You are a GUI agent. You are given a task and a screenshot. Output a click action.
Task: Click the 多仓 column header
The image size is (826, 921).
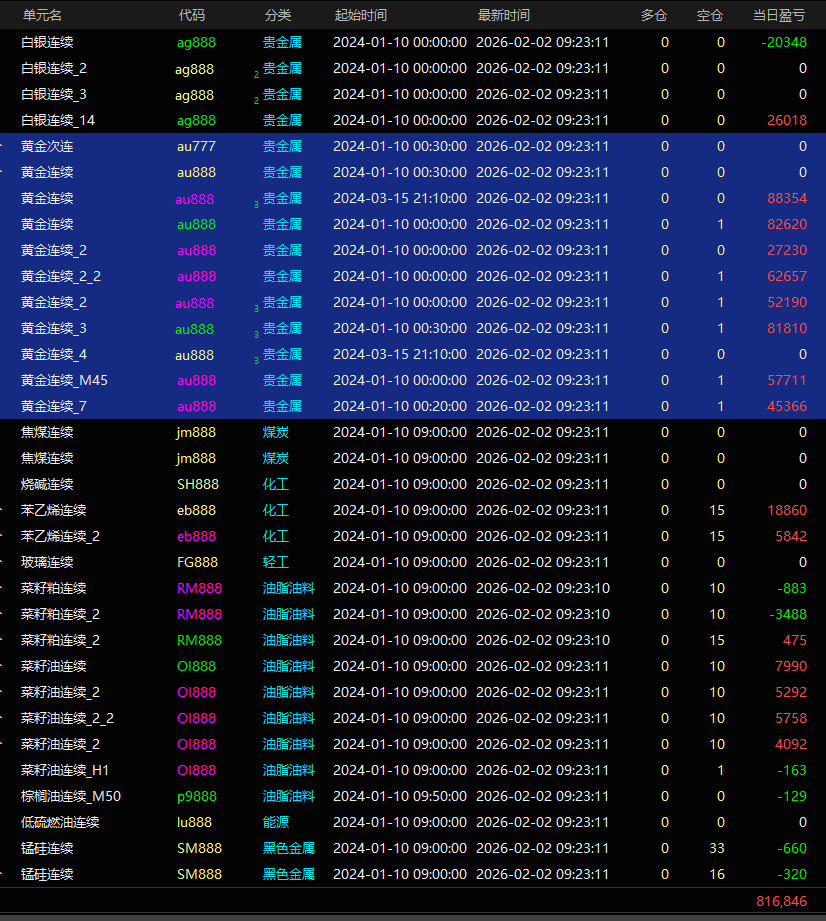[x=654, y=15]
